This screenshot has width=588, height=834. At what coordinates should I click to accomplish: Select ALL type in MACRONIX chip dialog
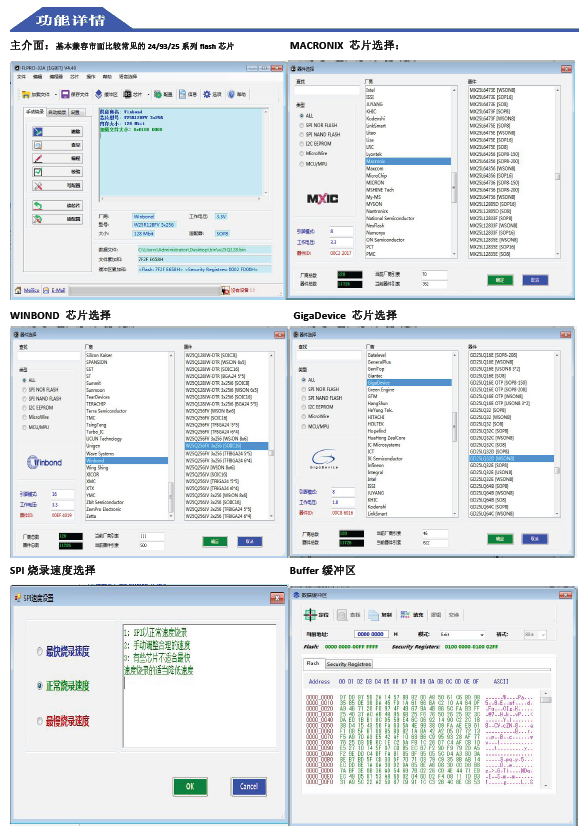pos(307,116)
